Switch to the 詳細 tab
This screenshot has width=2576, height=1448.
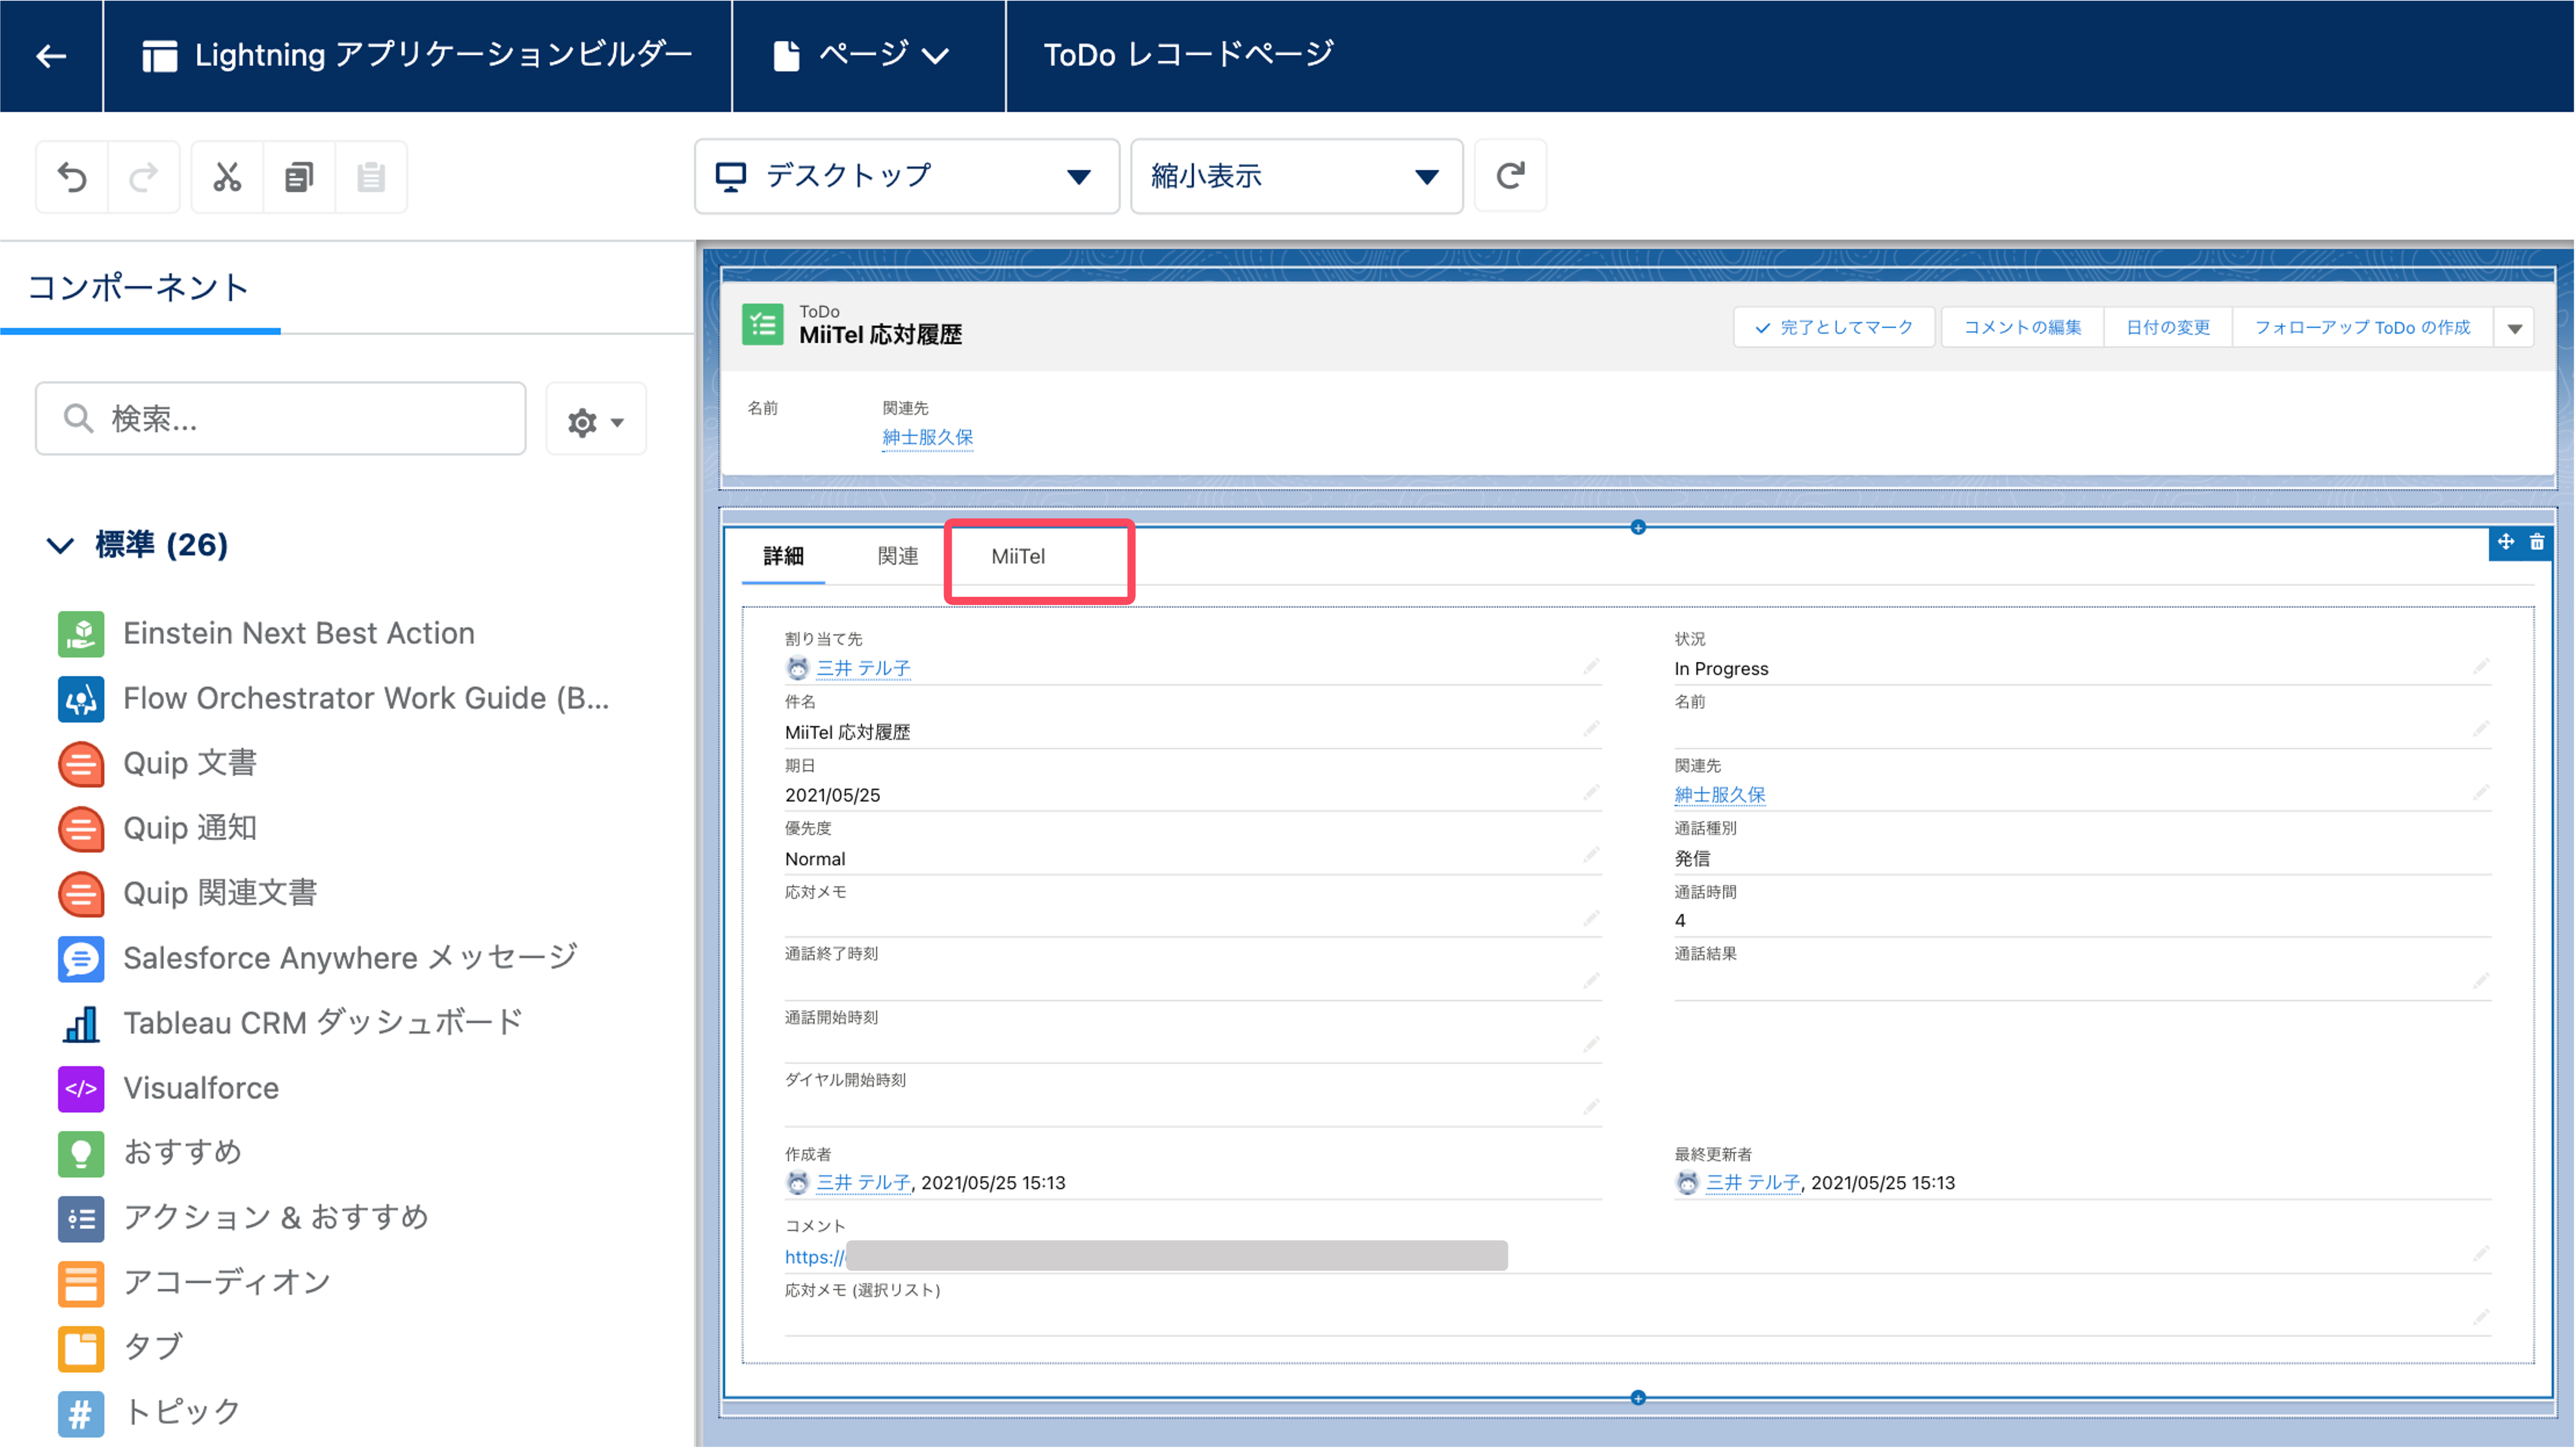(783, 557)
